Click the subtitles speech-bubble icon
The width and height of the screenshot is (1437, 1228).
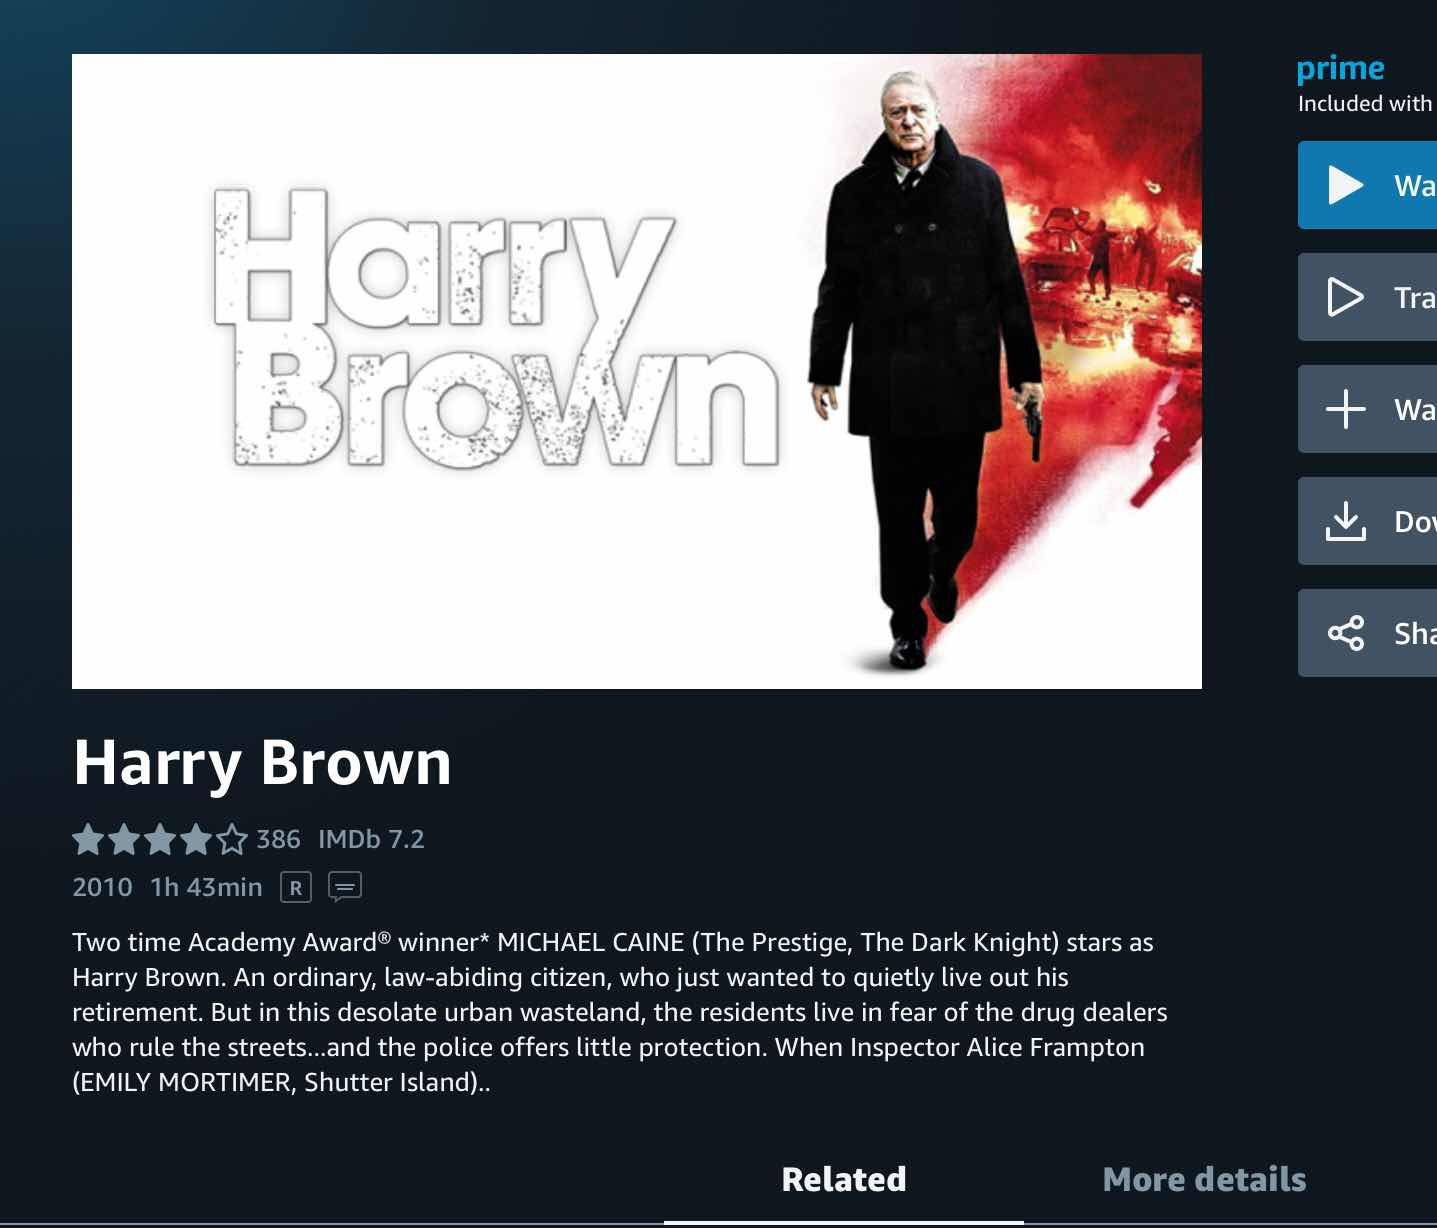[x=345, y=887]
